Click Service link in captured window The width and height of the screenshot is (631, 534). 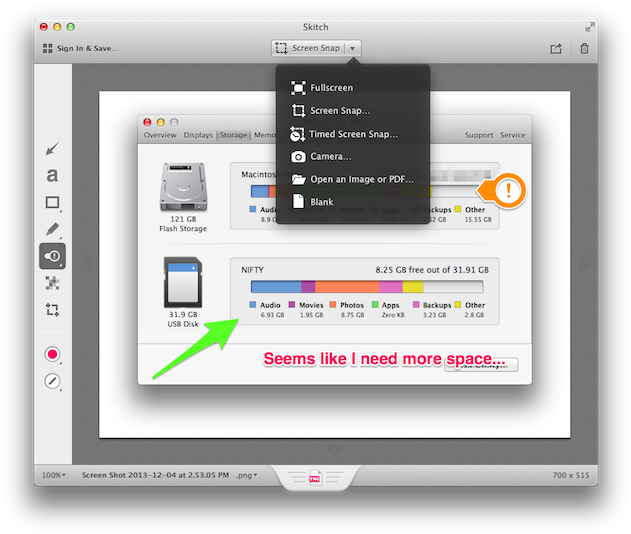click(512, 135)
